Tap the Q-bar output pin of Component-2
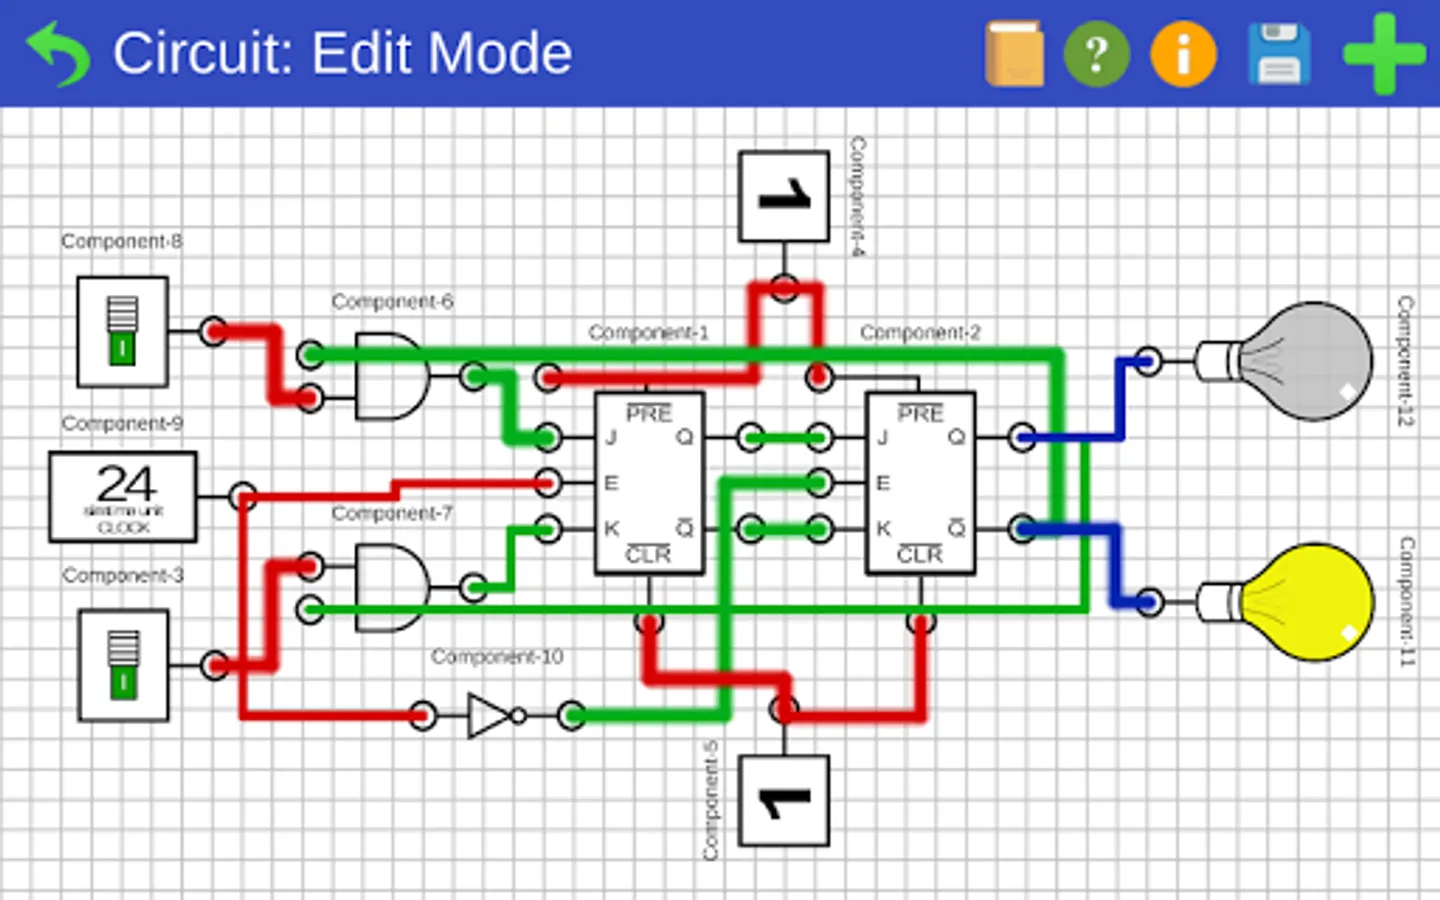Viewport: 1440px width, 900px height. point(1021,528)
